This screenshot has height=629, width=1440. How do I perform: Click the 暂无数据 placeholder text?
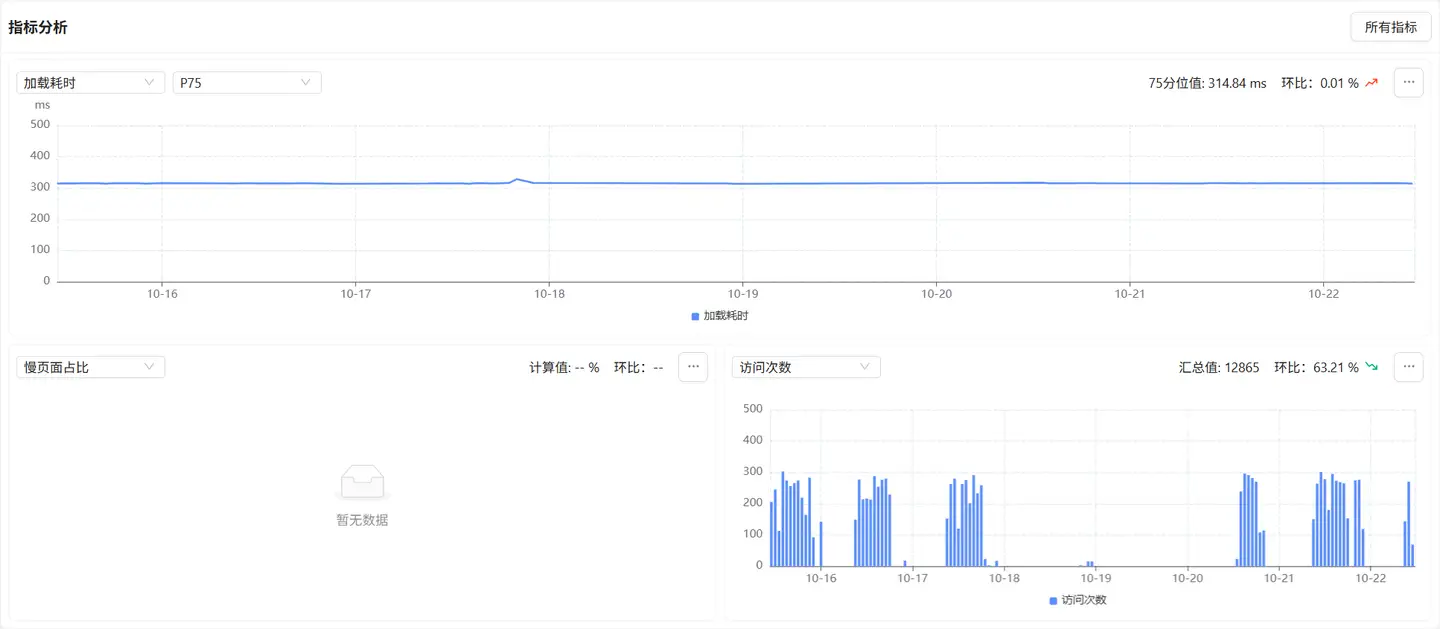pyautogui.click(x=362, y=520)
